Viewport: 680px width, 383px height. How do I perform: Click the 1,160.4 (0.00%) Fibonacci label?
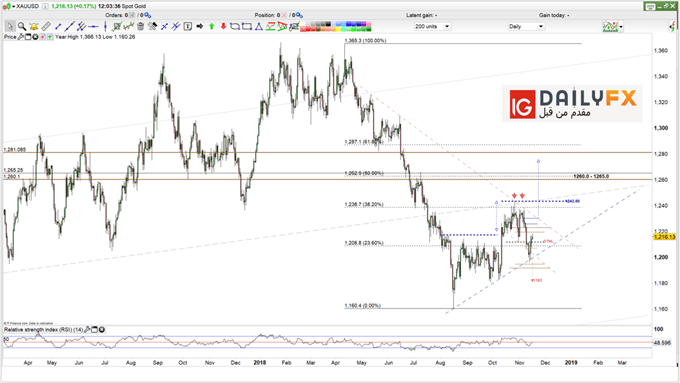coord(363,305)
